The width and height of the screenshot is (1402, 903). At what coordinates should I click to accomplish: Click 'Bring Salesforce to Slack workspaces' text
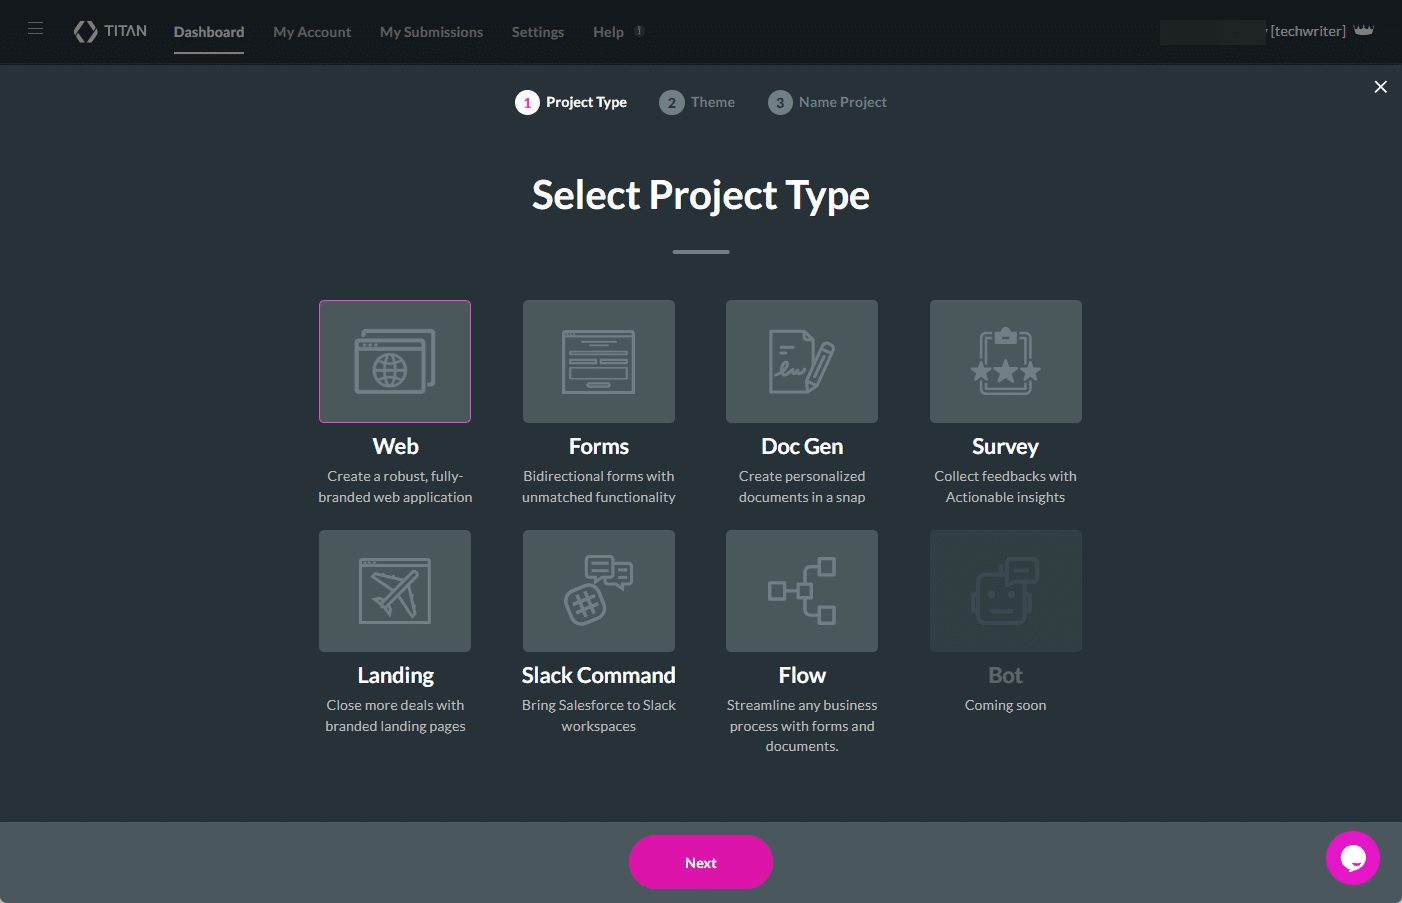tap(599, 716)
